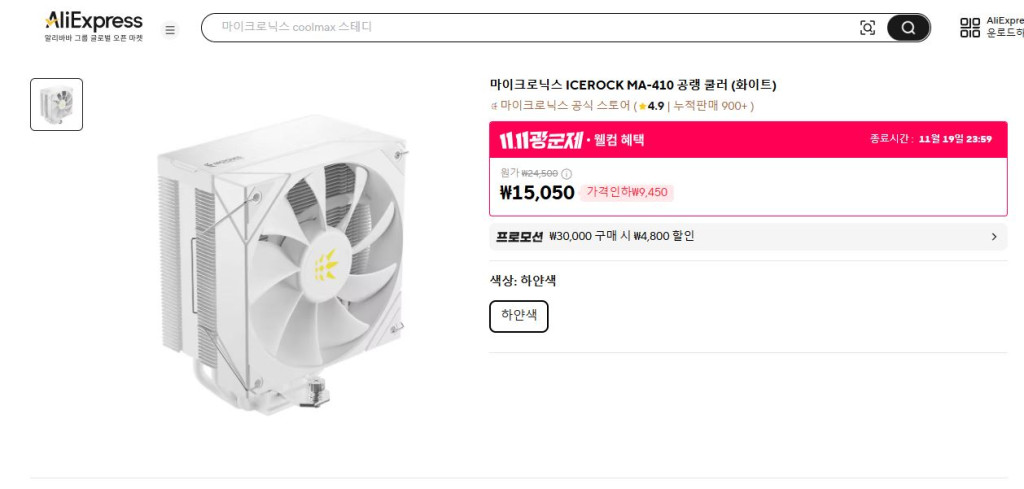Click the 가격인하 ₩9,450 badge
Viewport: 1024px width, 489px height.
pos(627,192)
